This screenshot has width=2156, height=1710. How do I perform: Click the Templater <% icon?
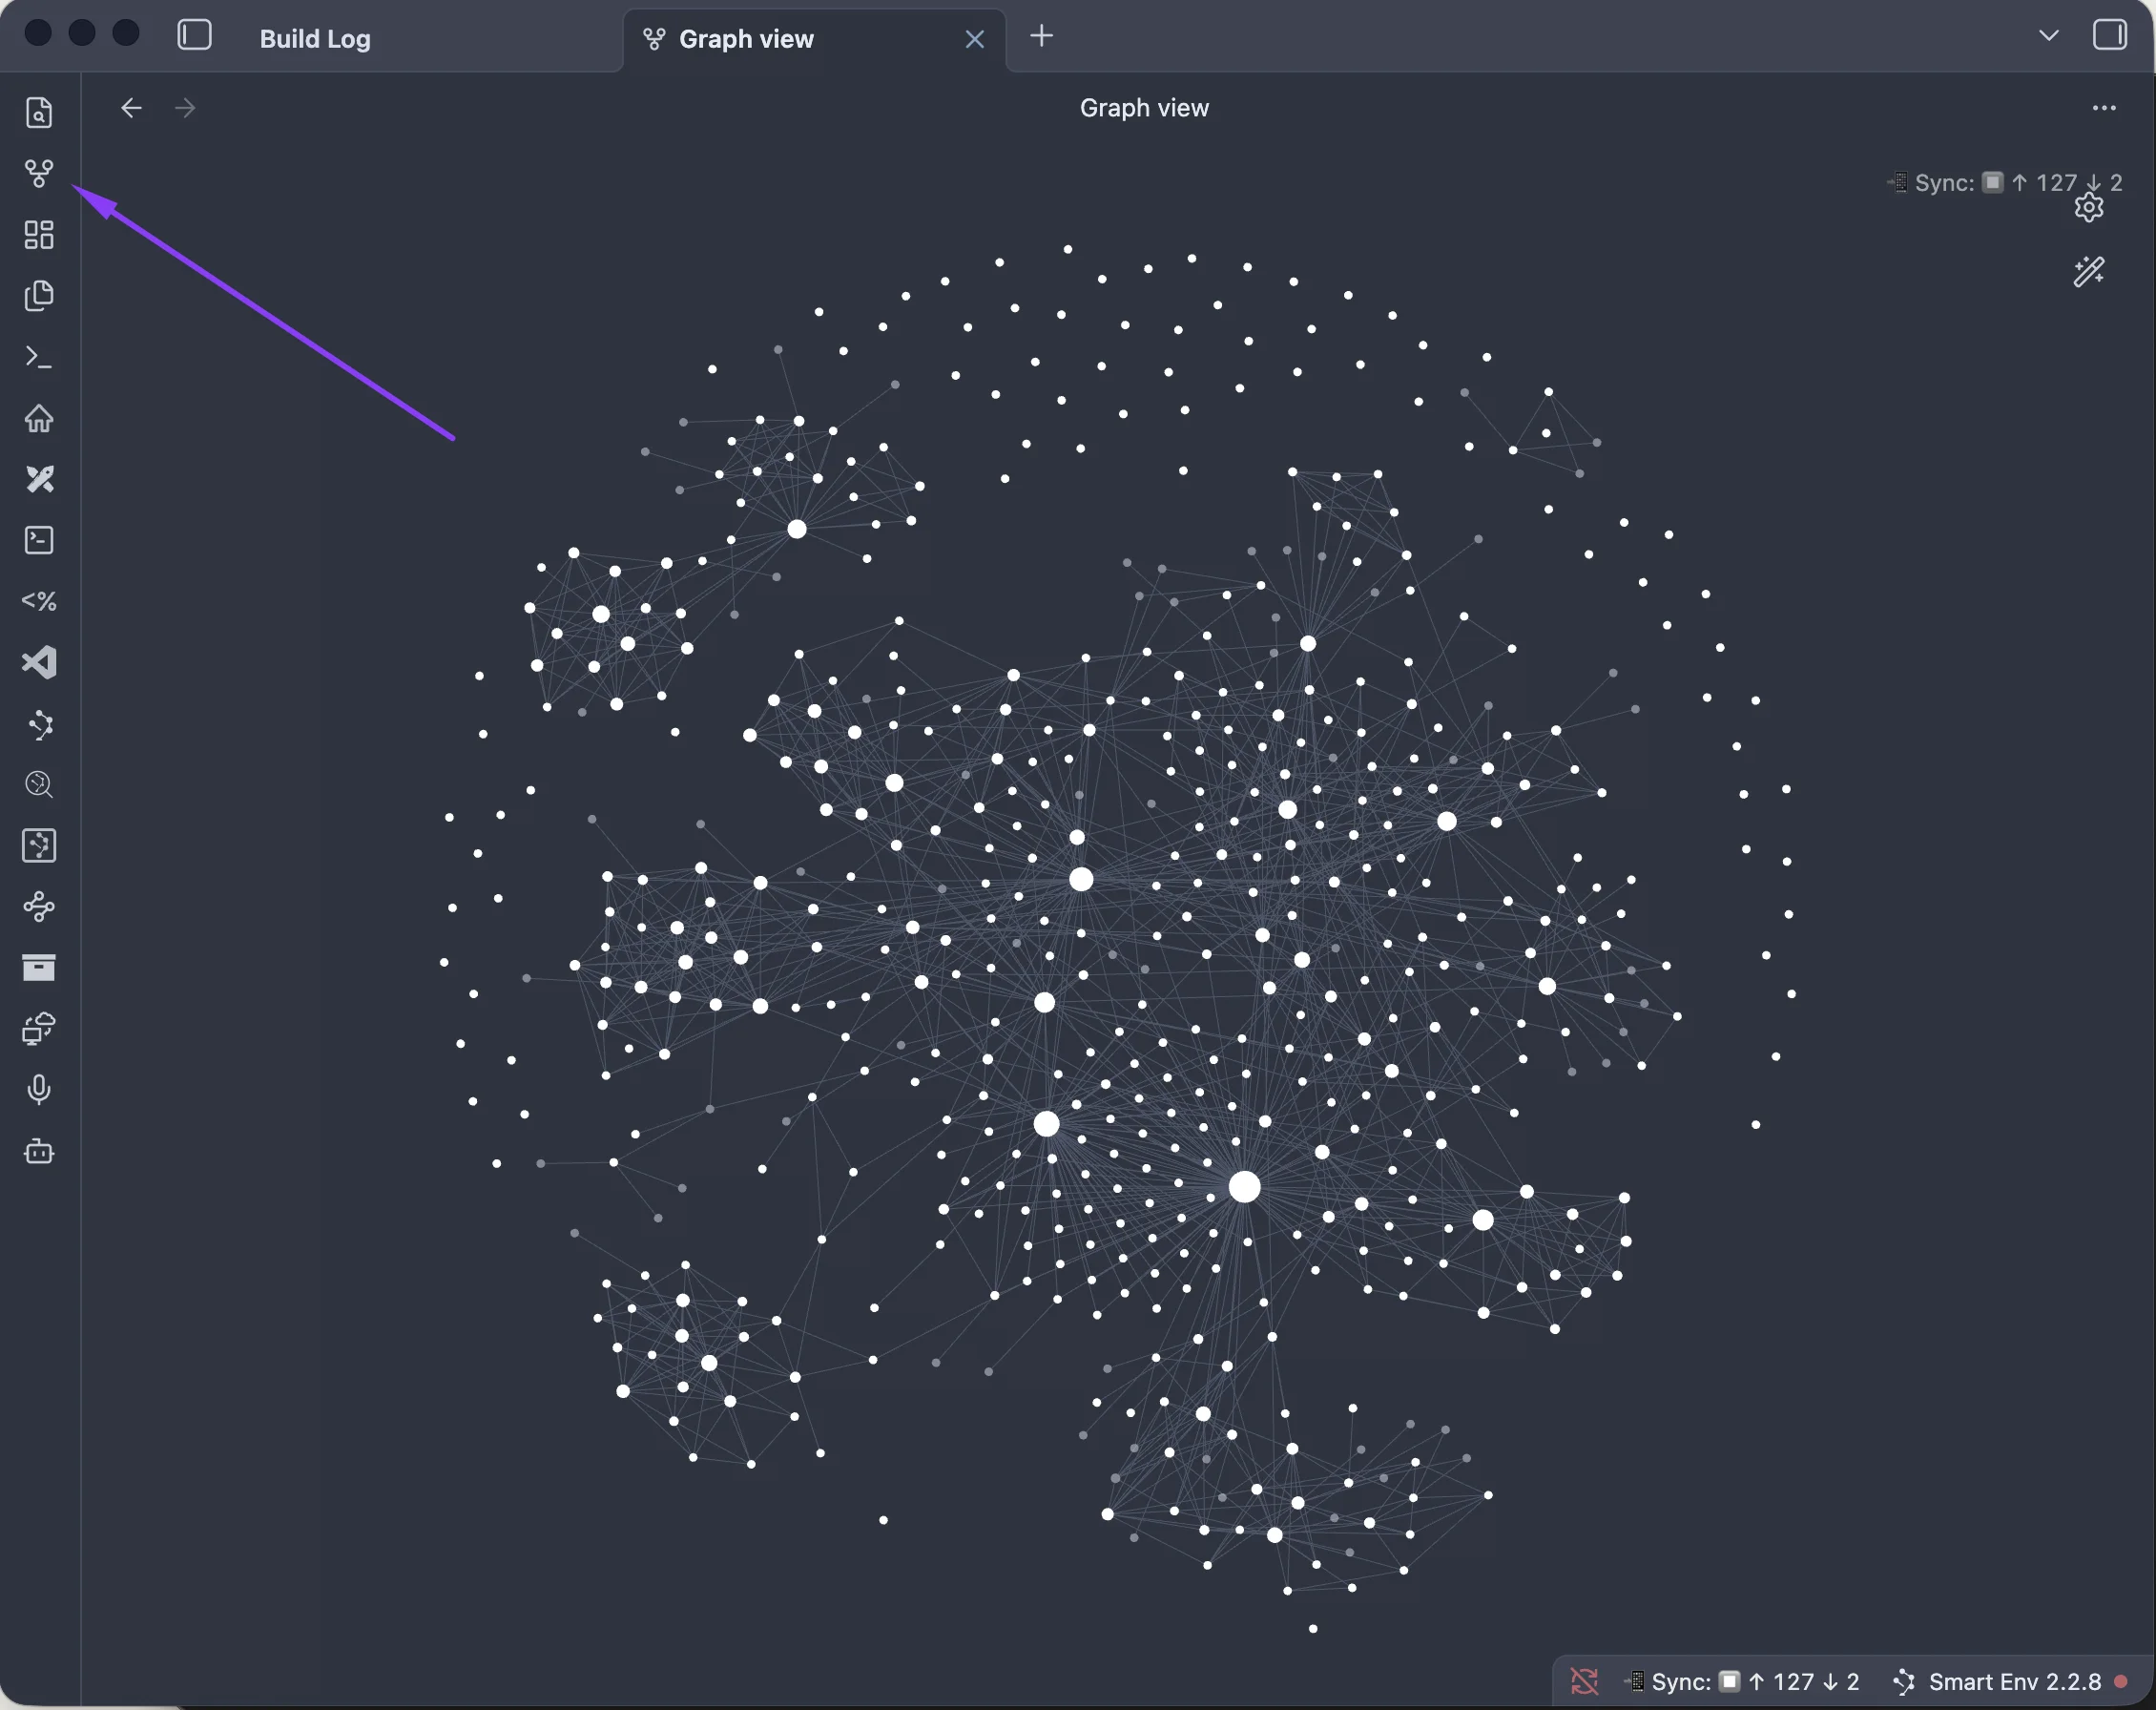tap(39, 601)
